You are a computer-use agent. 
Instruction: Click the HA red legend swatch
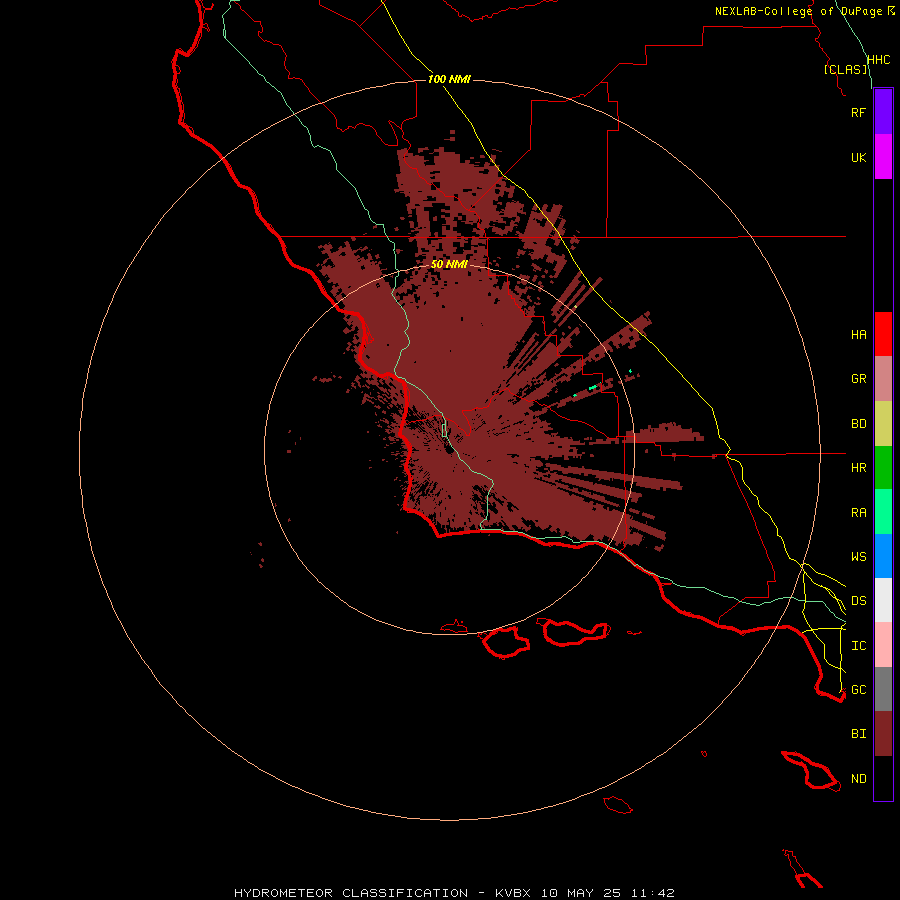(883, 334)
